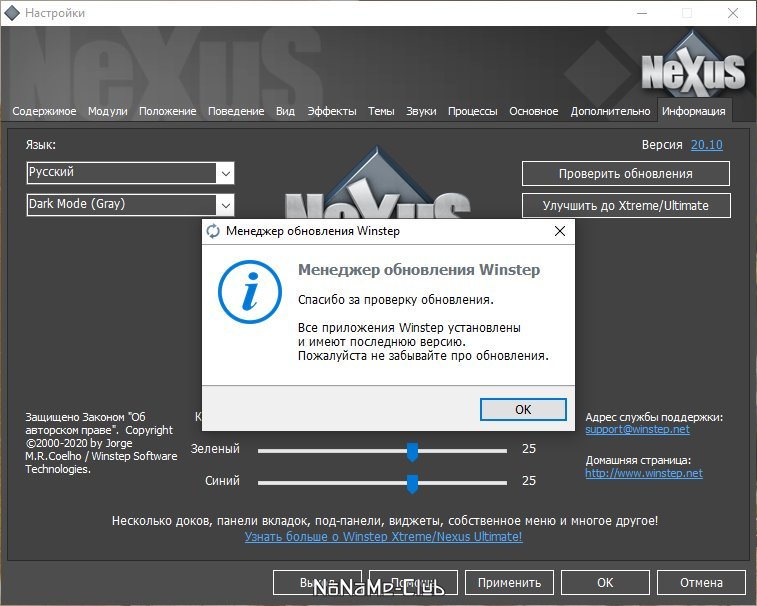
Task: Click the Адрес службы поддержки label
Action: click(654, 417)
